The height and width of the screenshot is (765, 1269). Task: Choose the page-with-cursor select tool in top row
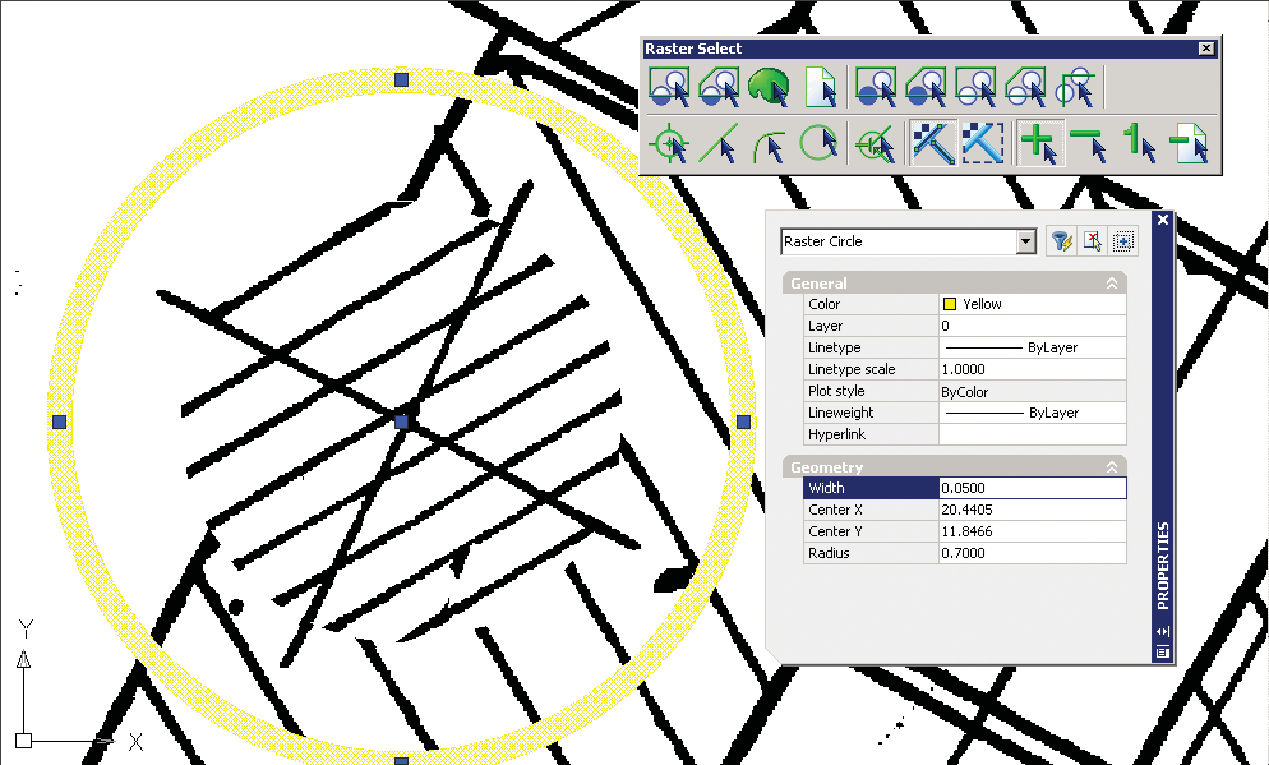pyautogui.click(x=819, y=86)
